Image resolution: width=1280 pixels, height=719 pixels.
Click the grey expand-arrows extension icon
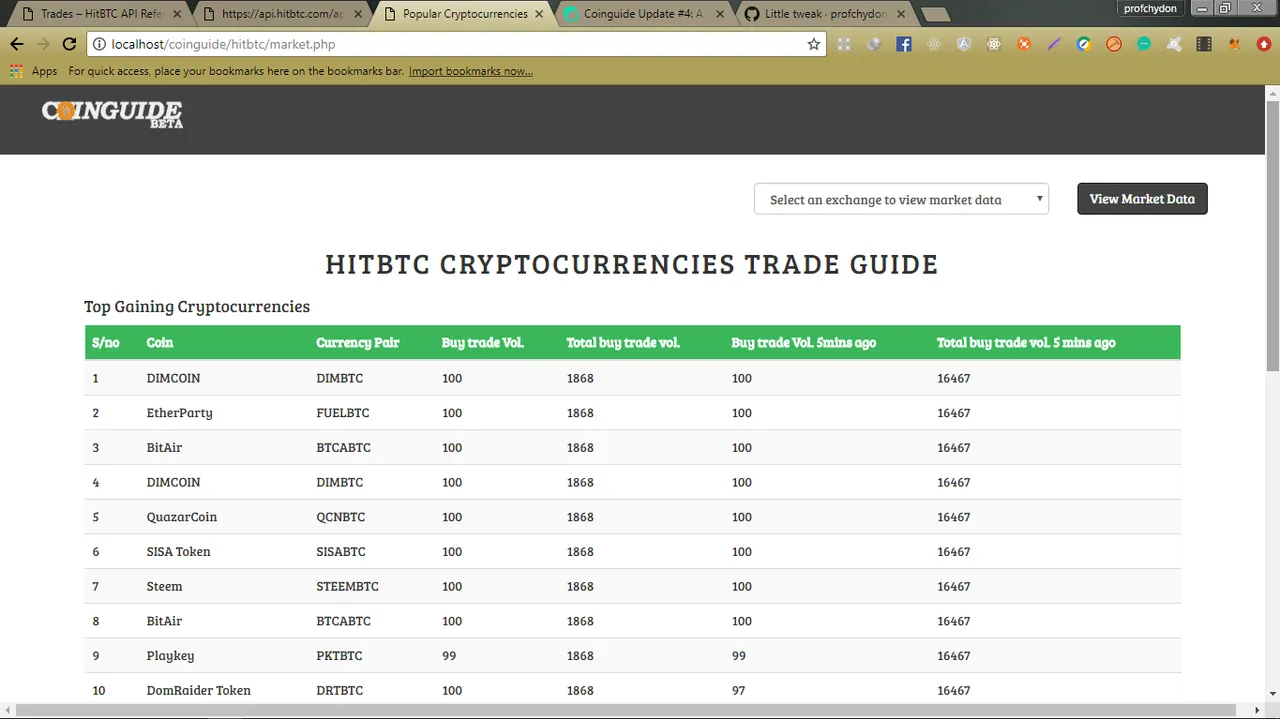[x=844, y=44]
